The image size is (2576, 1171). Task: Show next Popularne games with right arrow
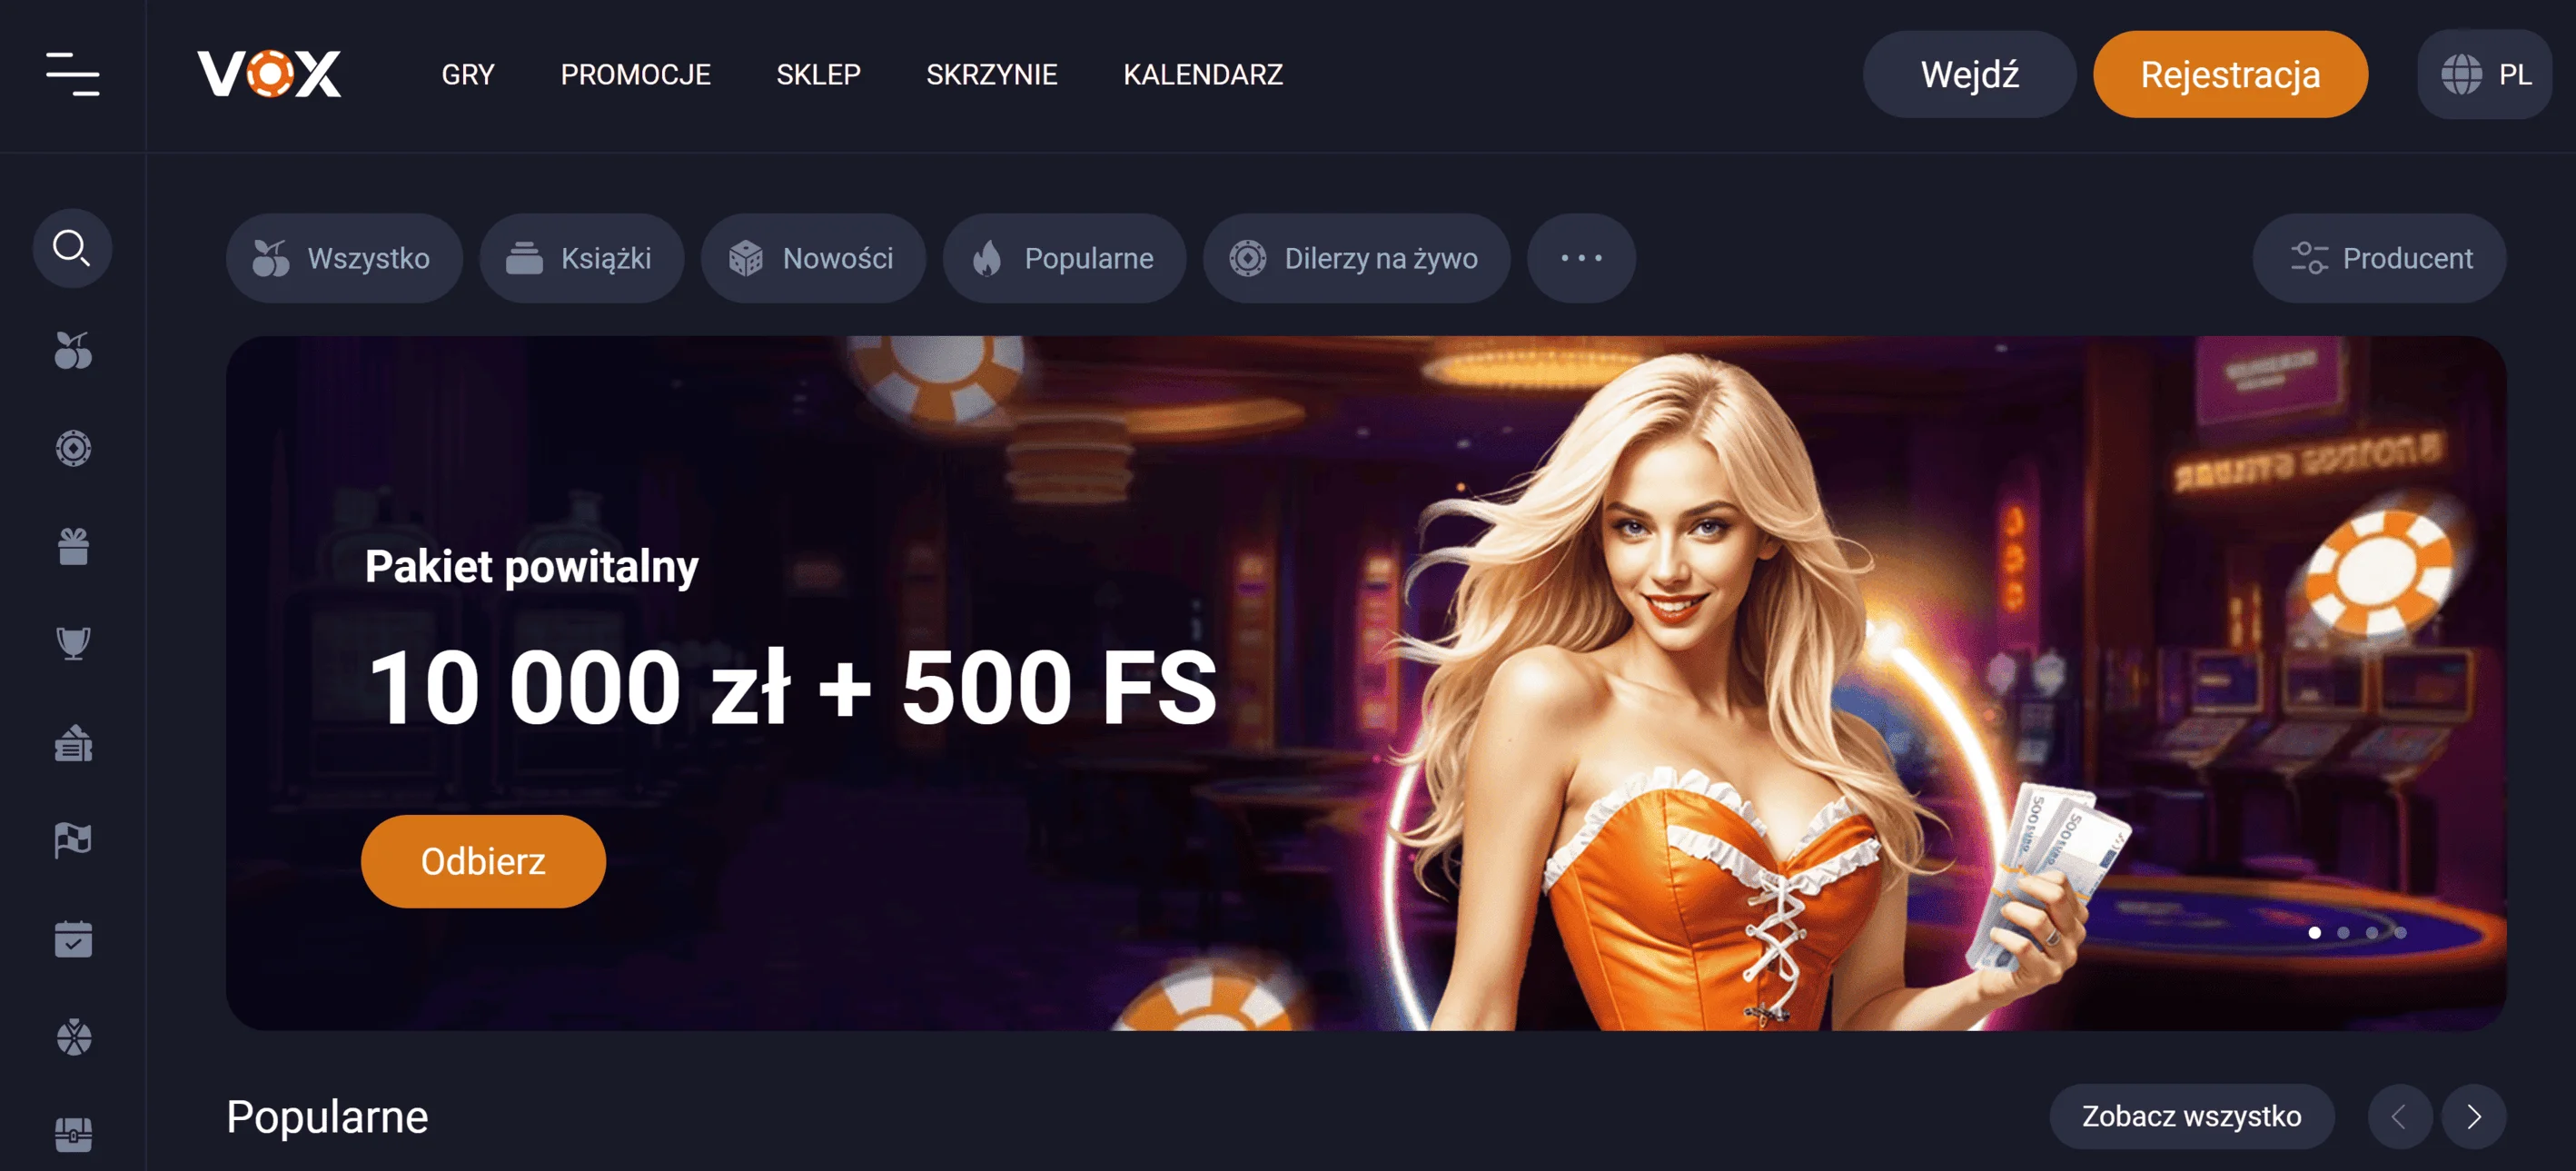pyautogui.click(x=2473, y=1116)
